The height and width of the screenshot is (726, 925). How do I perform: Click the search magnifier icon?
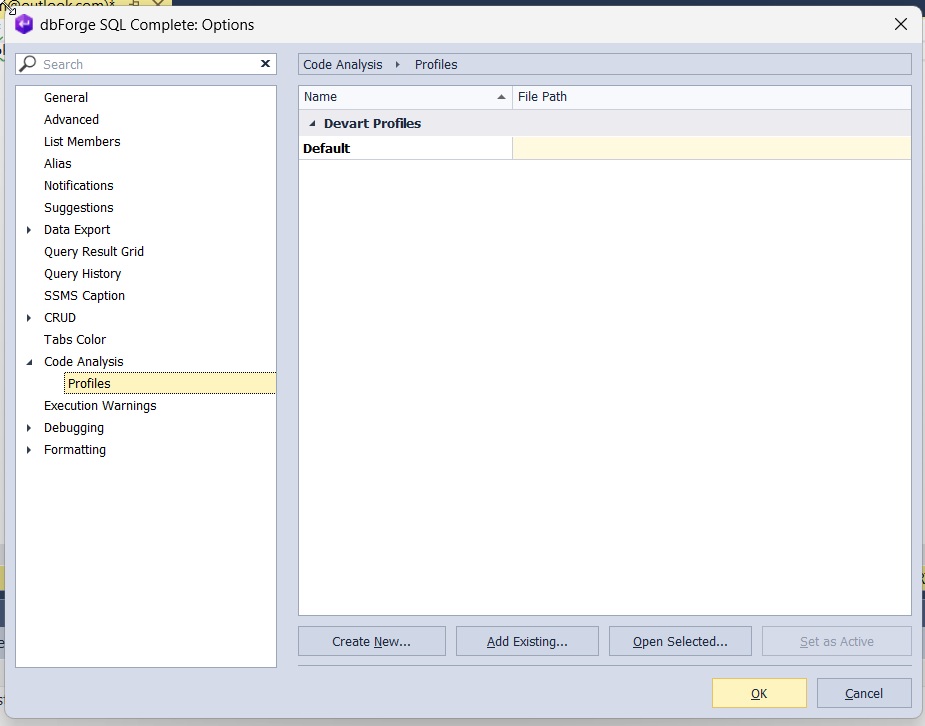tap(29, 64)
